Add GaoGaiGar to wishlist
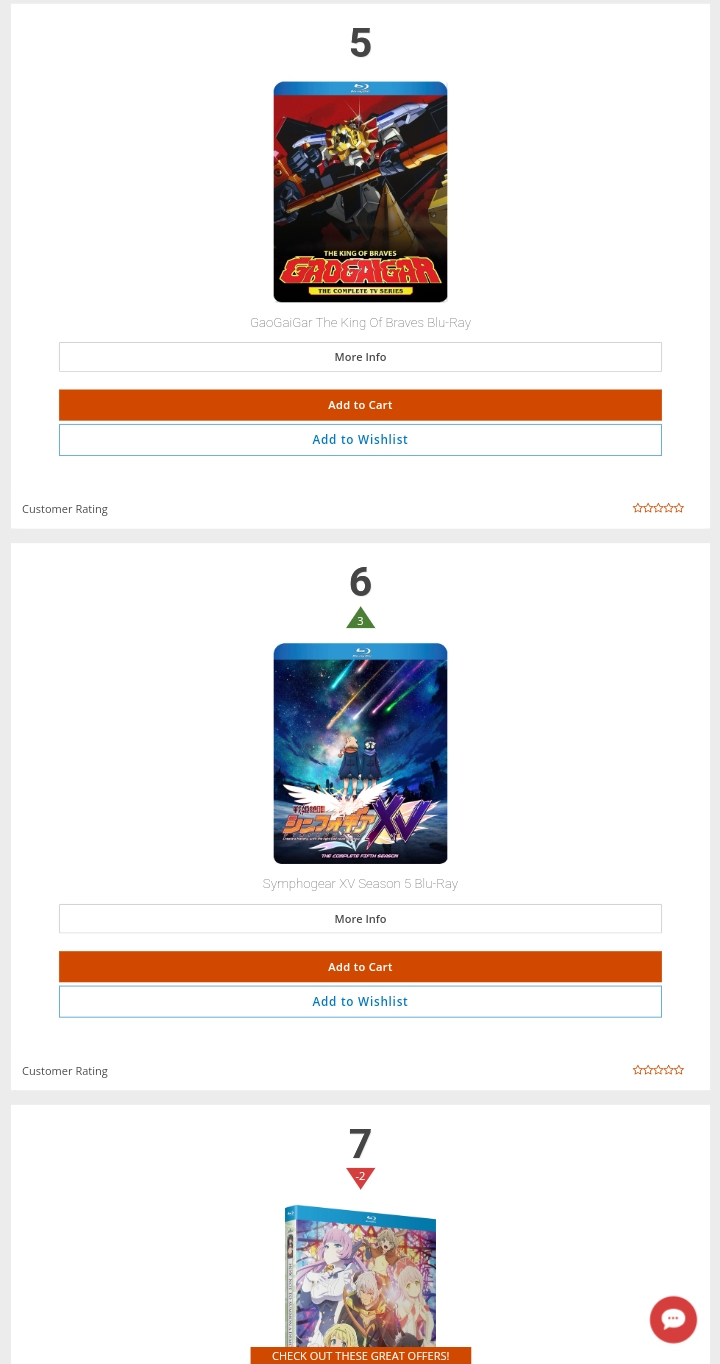The width and height of the screenshot is (720, 1364). click(x=360, y=440)
